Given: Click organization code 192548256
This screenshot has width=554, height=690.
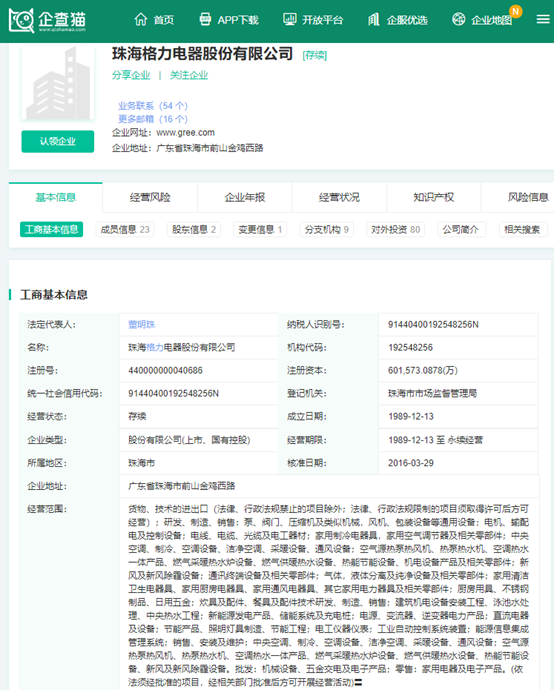Looking at the screenshot, I should coord(411,347).
